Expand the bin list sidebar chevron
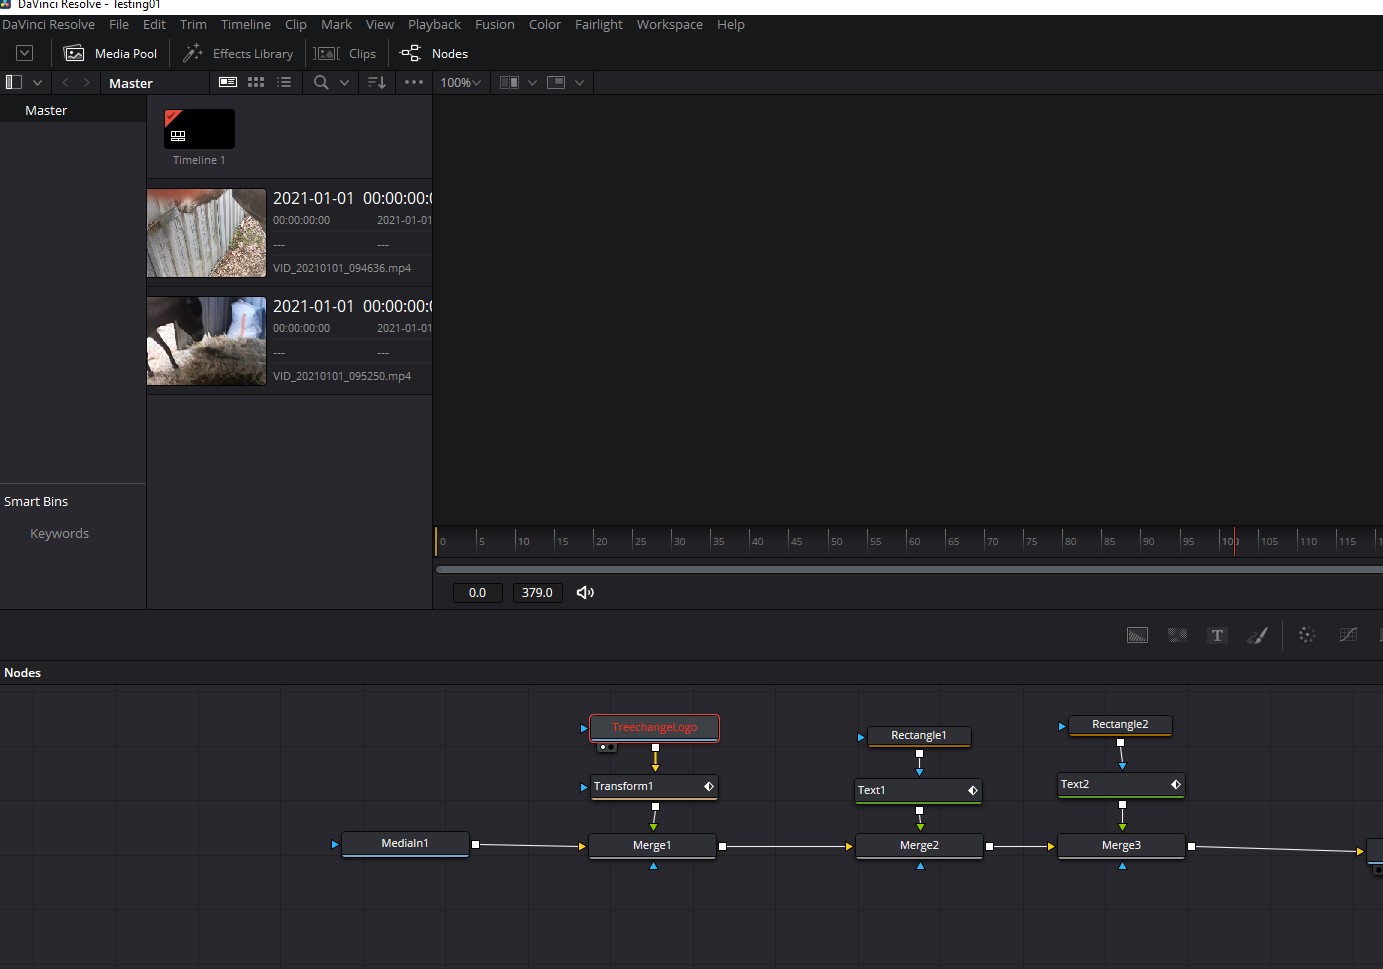 tap(38, 83)
